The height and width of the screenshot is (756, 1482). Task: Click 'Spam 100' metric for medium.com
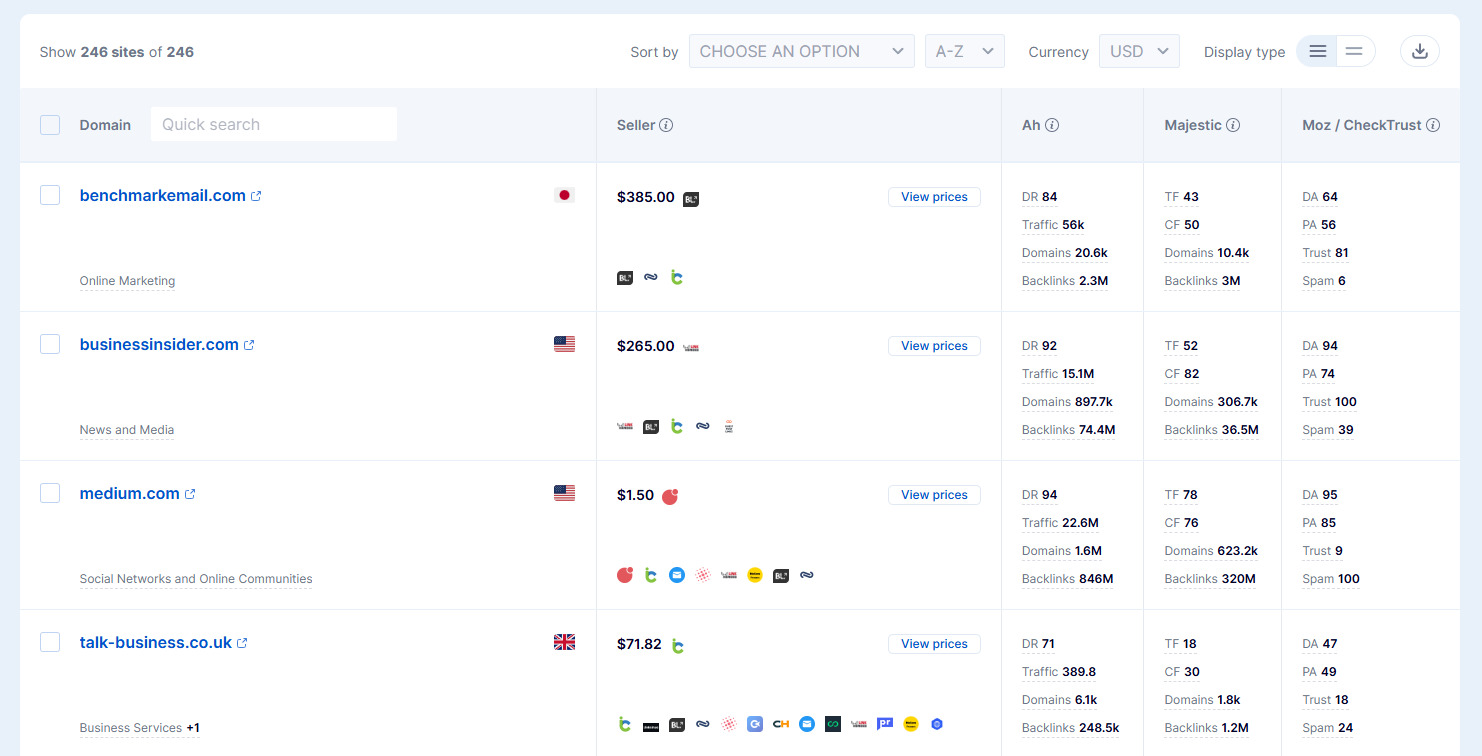1331,579
